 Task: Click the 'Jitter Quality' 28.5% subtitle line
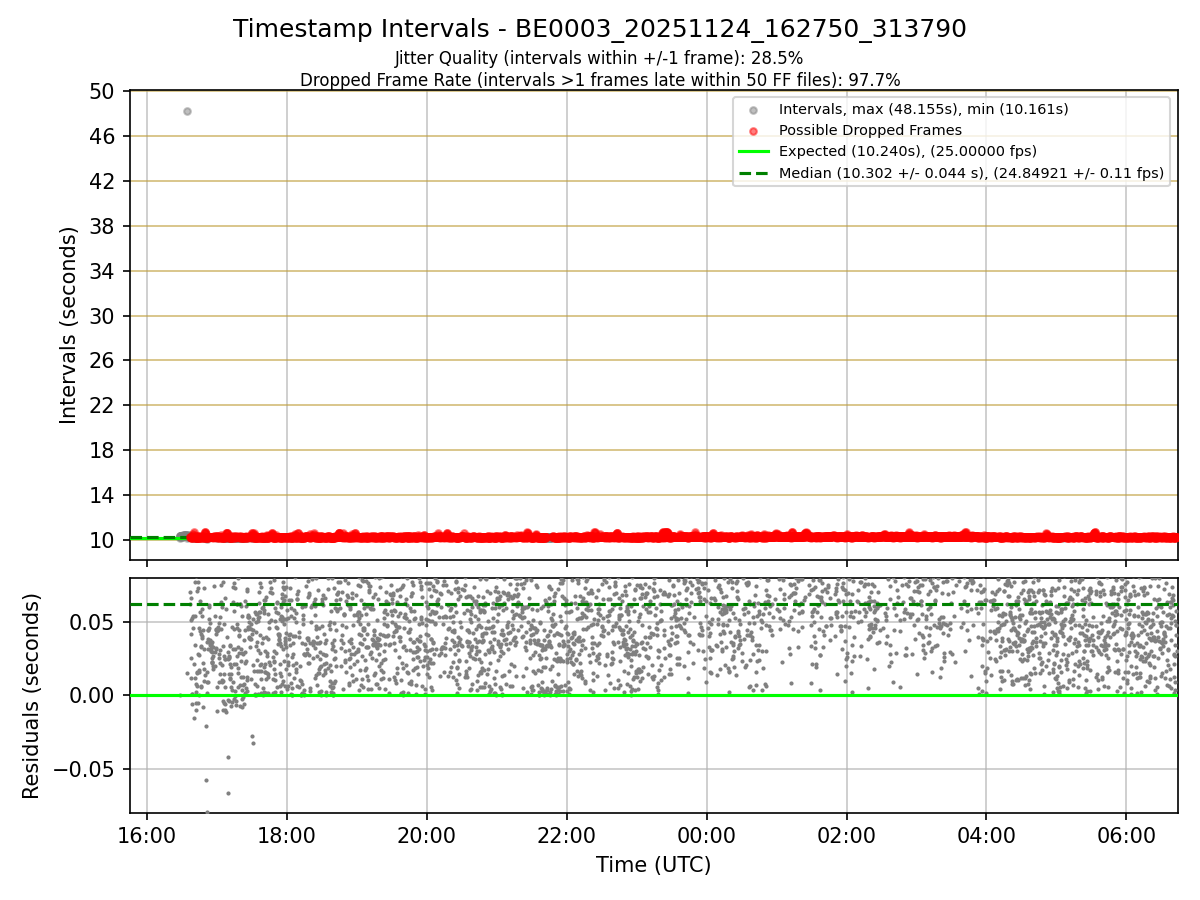tap(599, 58)
